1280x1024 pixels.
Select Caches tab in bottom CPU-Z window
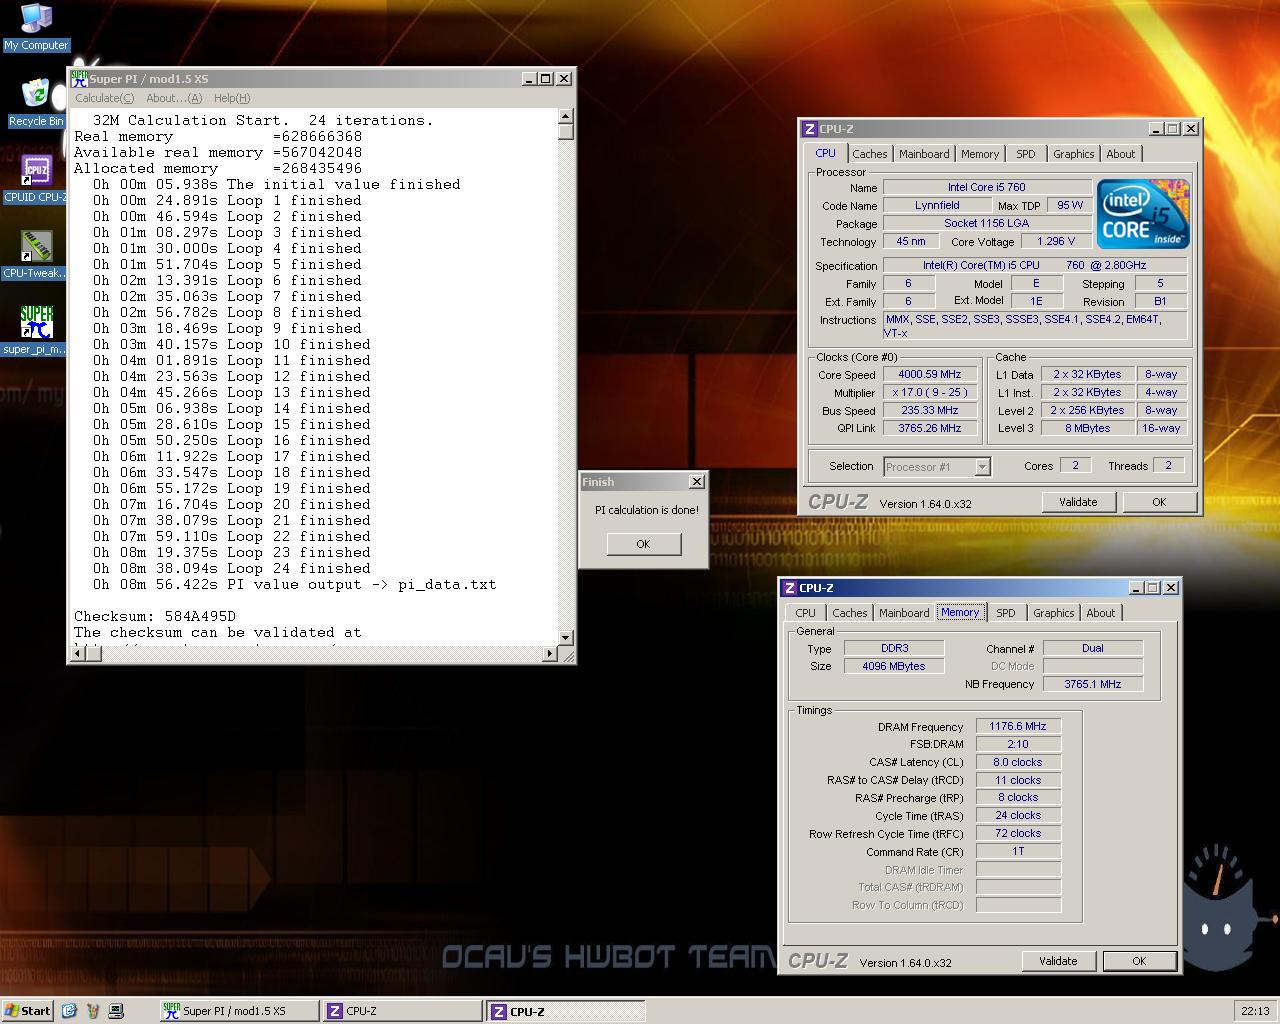tap(849, 613)
